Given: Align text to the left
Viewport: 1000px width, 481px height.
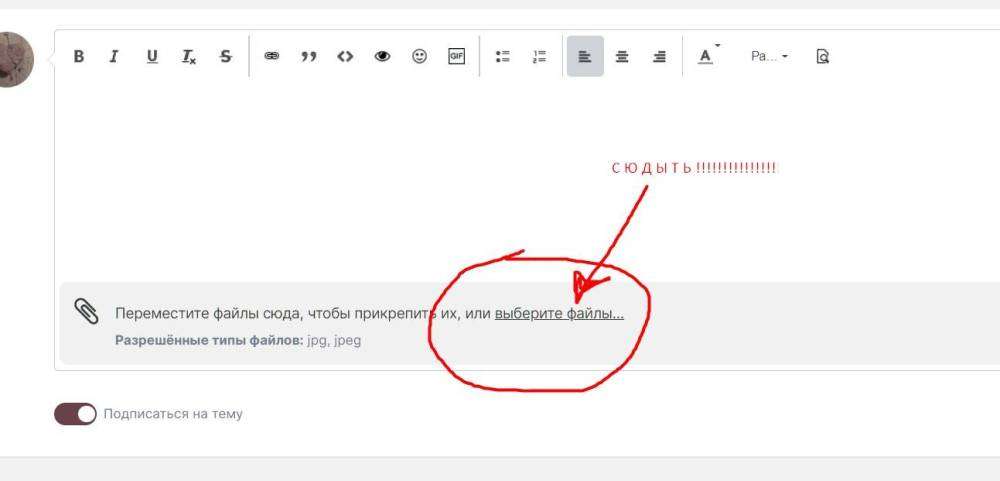Looking at the screenshot, I should click(585, 57).
